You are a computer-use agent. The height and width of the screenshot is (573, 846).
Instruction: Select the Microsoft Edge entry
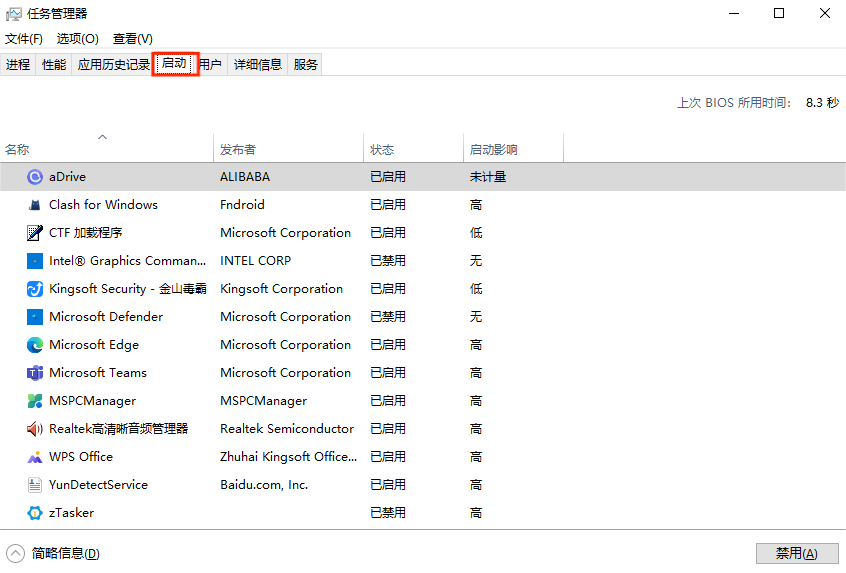[94, 345]
